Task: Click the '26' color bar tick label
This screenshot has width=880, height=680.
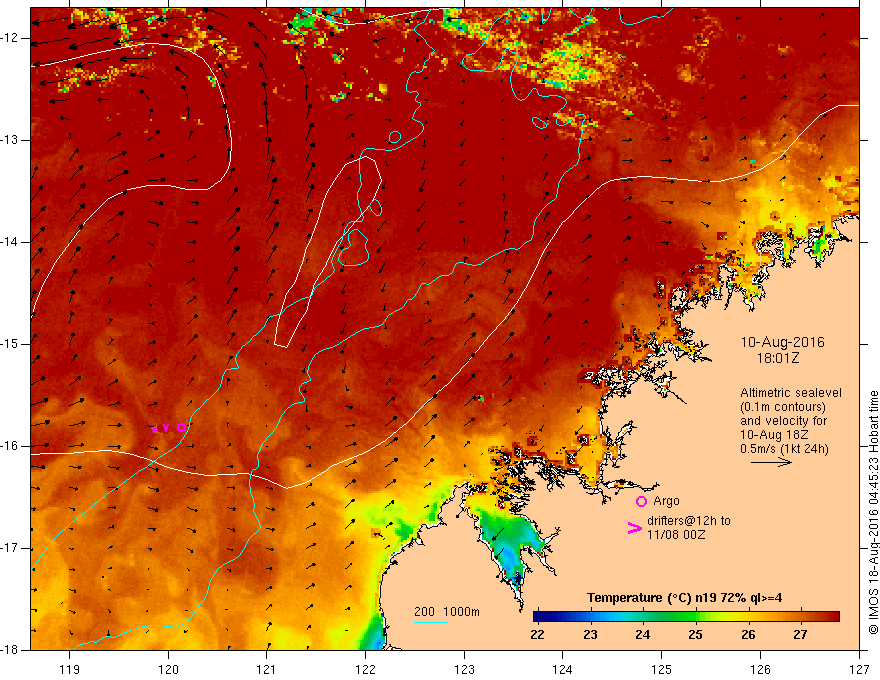Action: pyautogui.click(x=748, y=635)
